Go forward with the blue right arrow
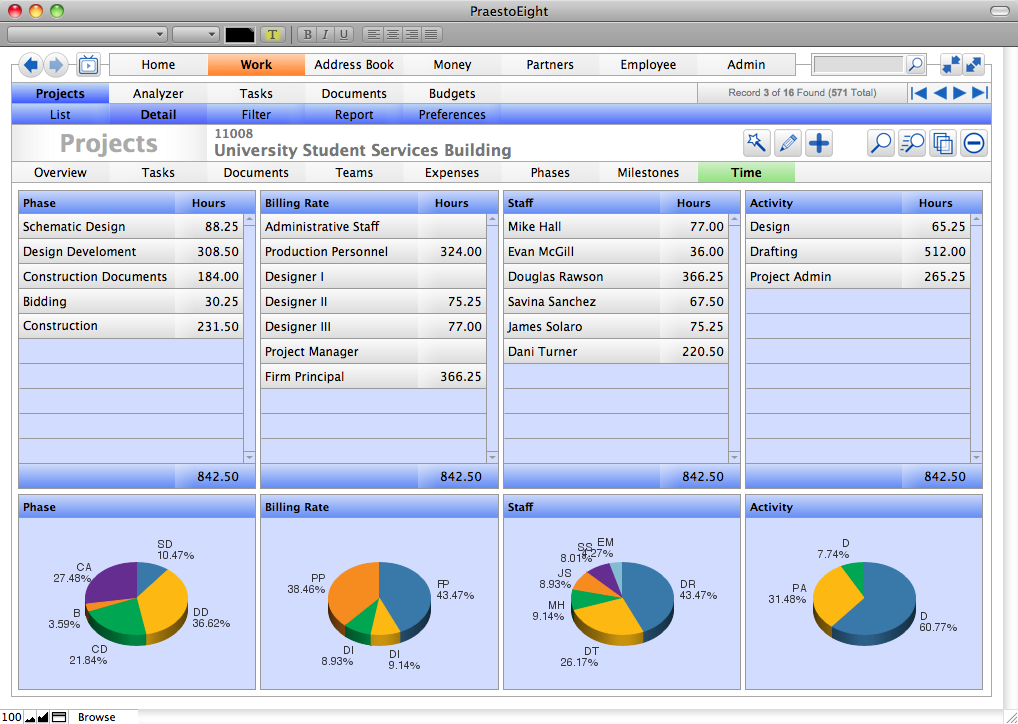Screen dimensions: 1018x724 pyautogui.click(x=56, y=65)
